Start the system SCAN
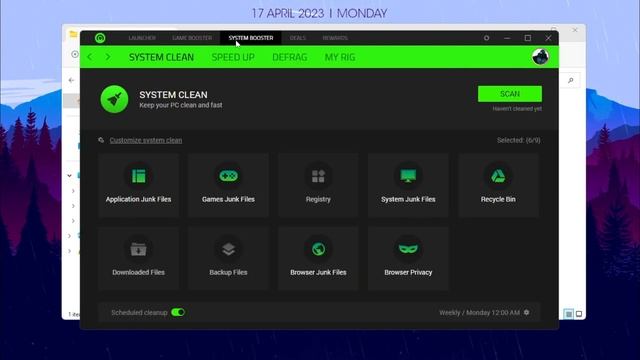The image size is (640, 360). pos(510,94)
